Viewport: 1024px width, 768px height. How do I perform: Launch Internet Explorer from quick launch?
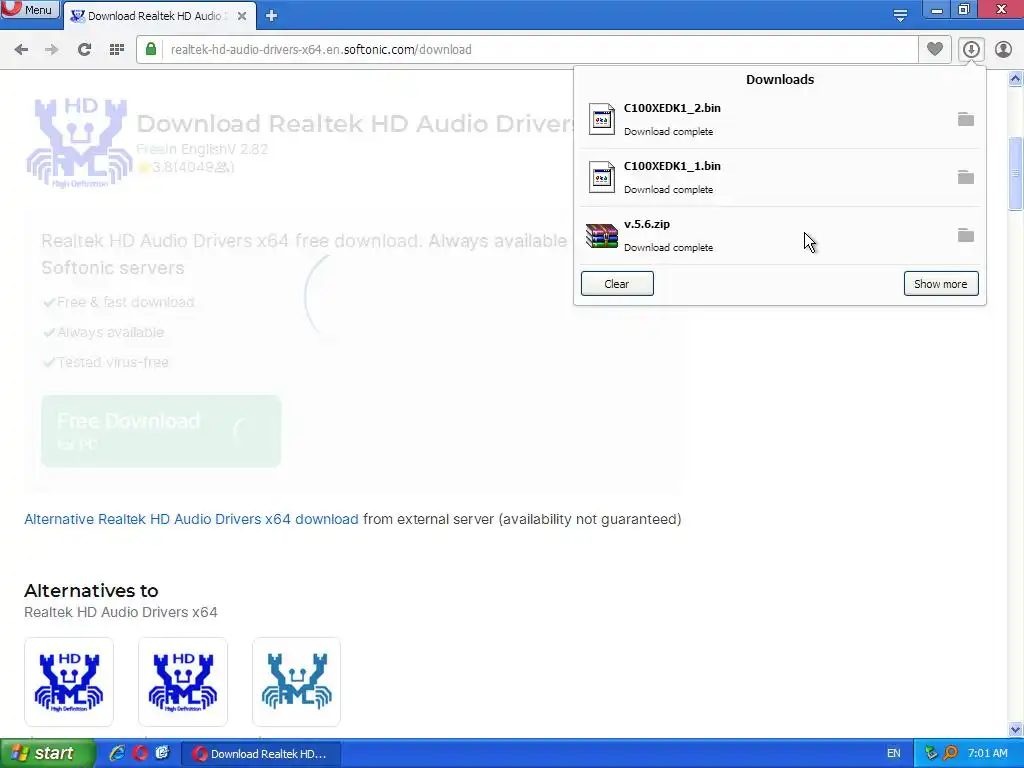click(x=118, y=754)
